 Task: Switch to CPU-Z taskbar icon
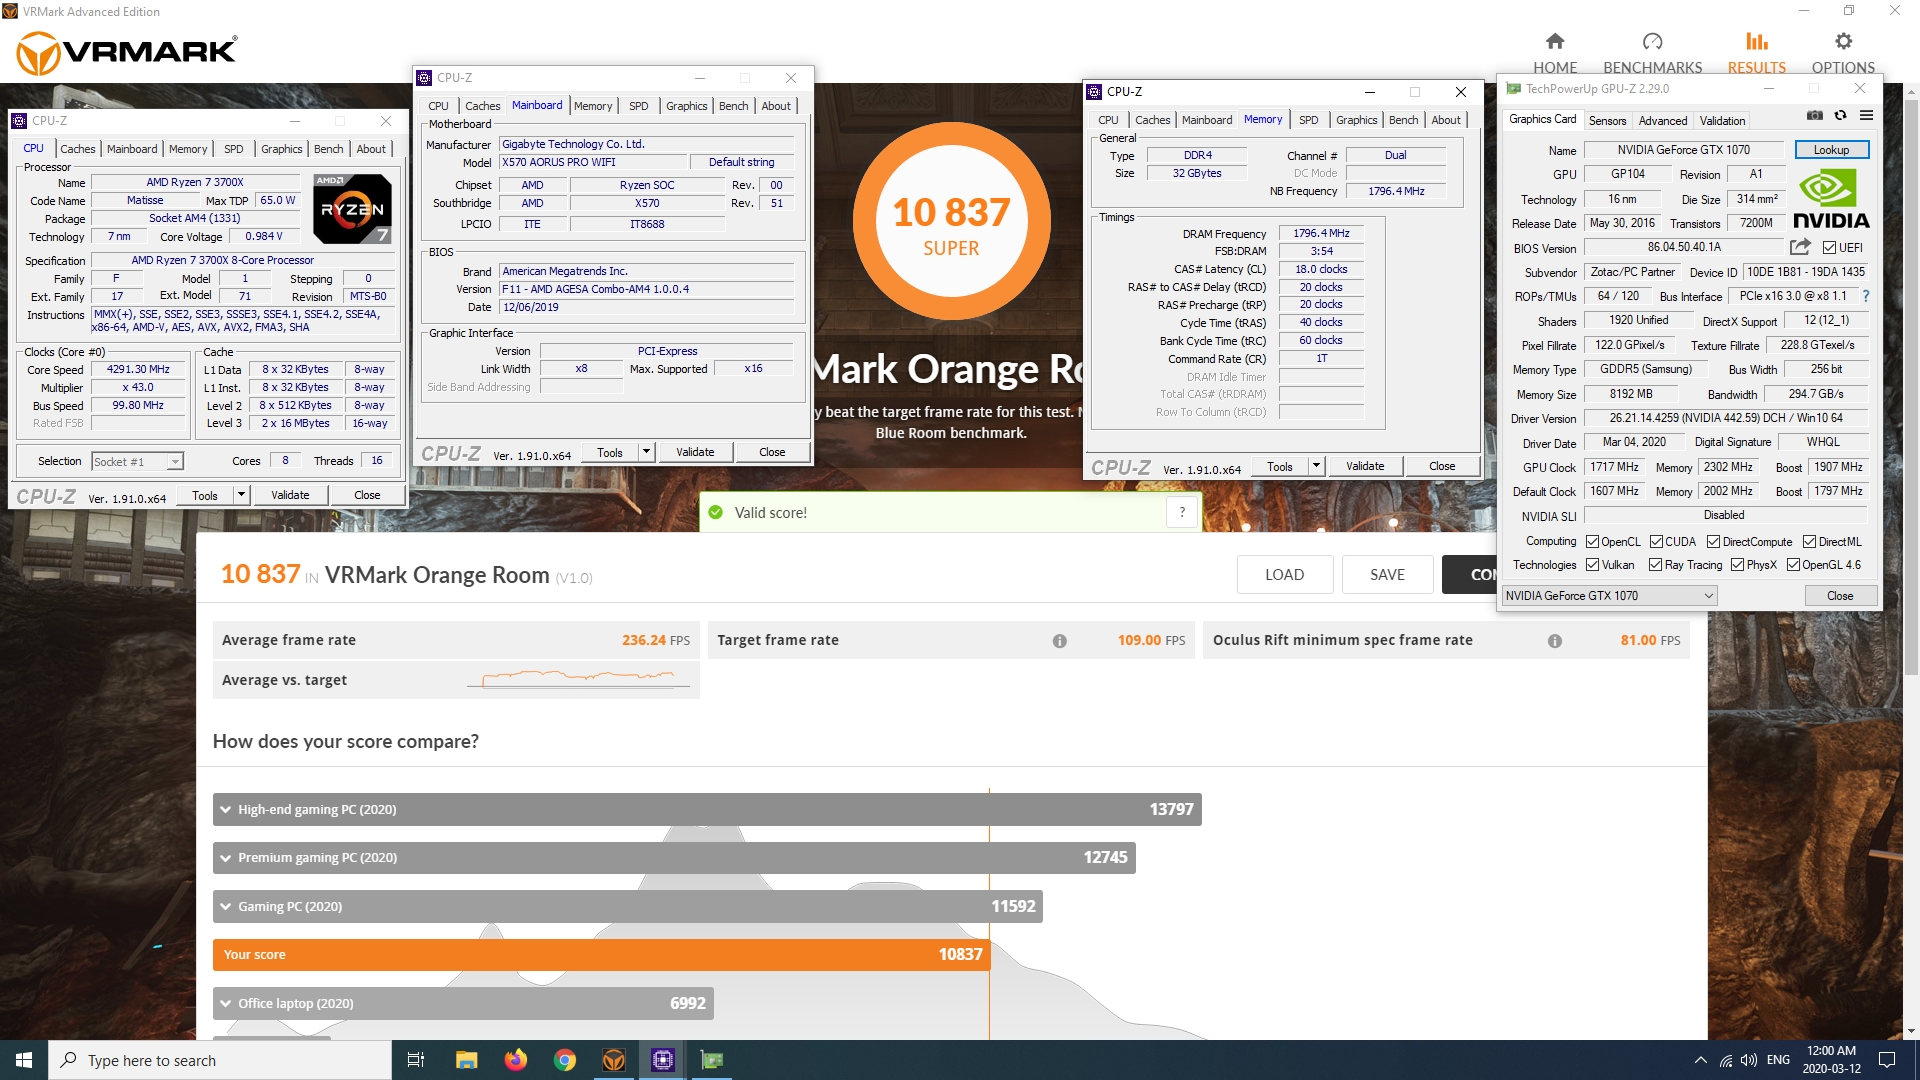point(662,1060)
